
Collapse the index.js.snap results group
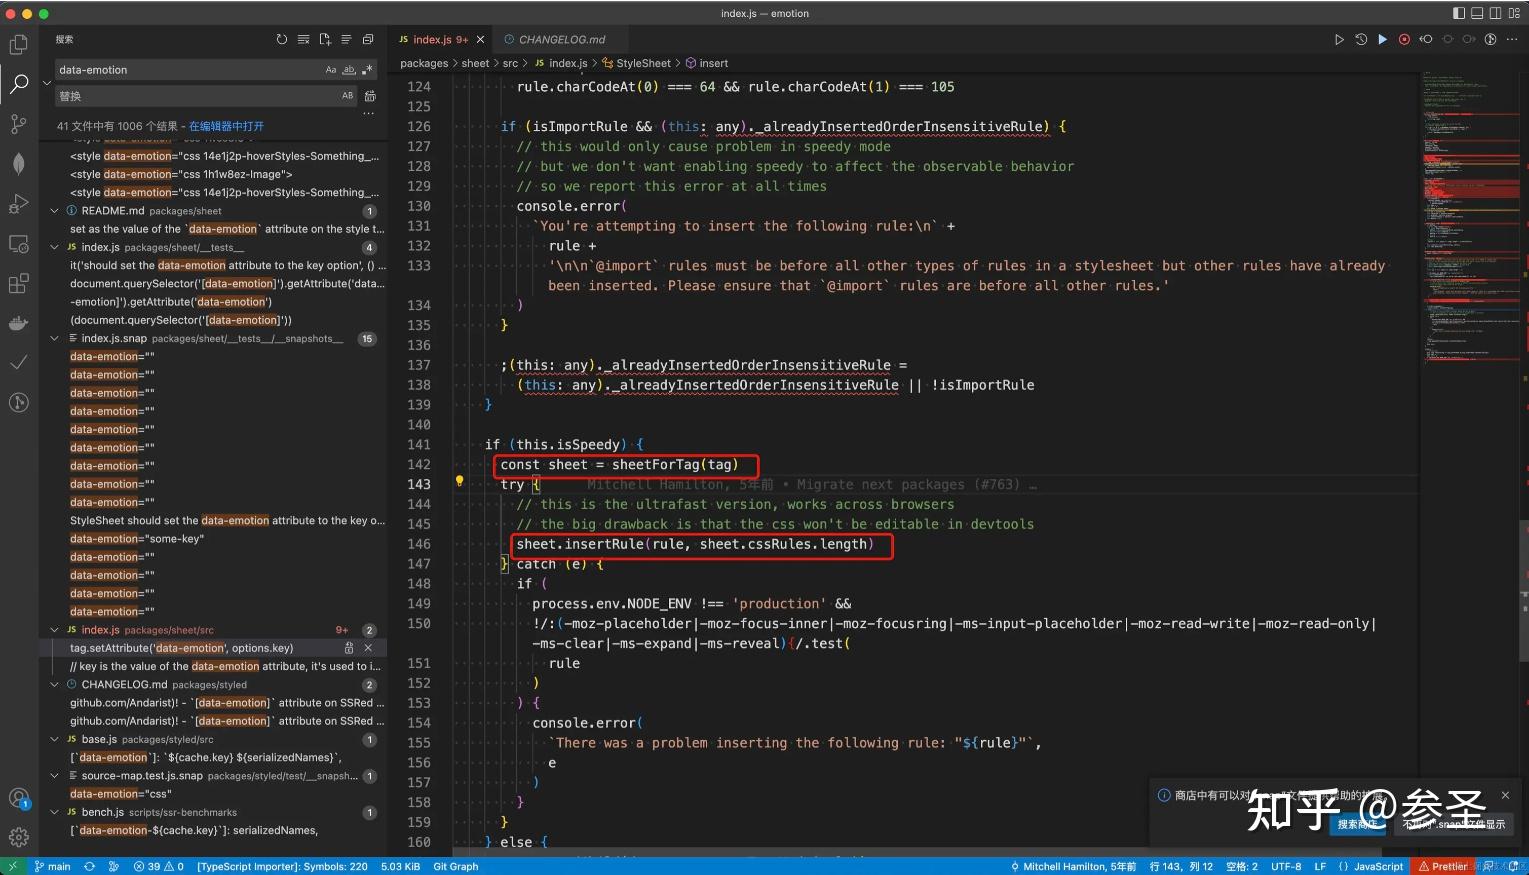click(55, 339)
